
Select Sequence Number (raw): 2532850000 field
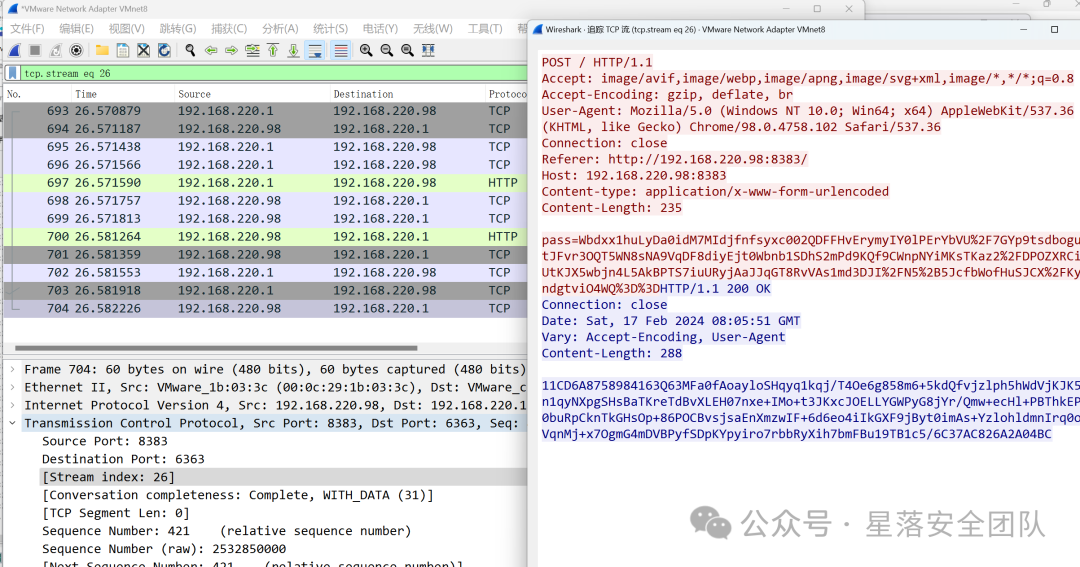click(164, 548)
